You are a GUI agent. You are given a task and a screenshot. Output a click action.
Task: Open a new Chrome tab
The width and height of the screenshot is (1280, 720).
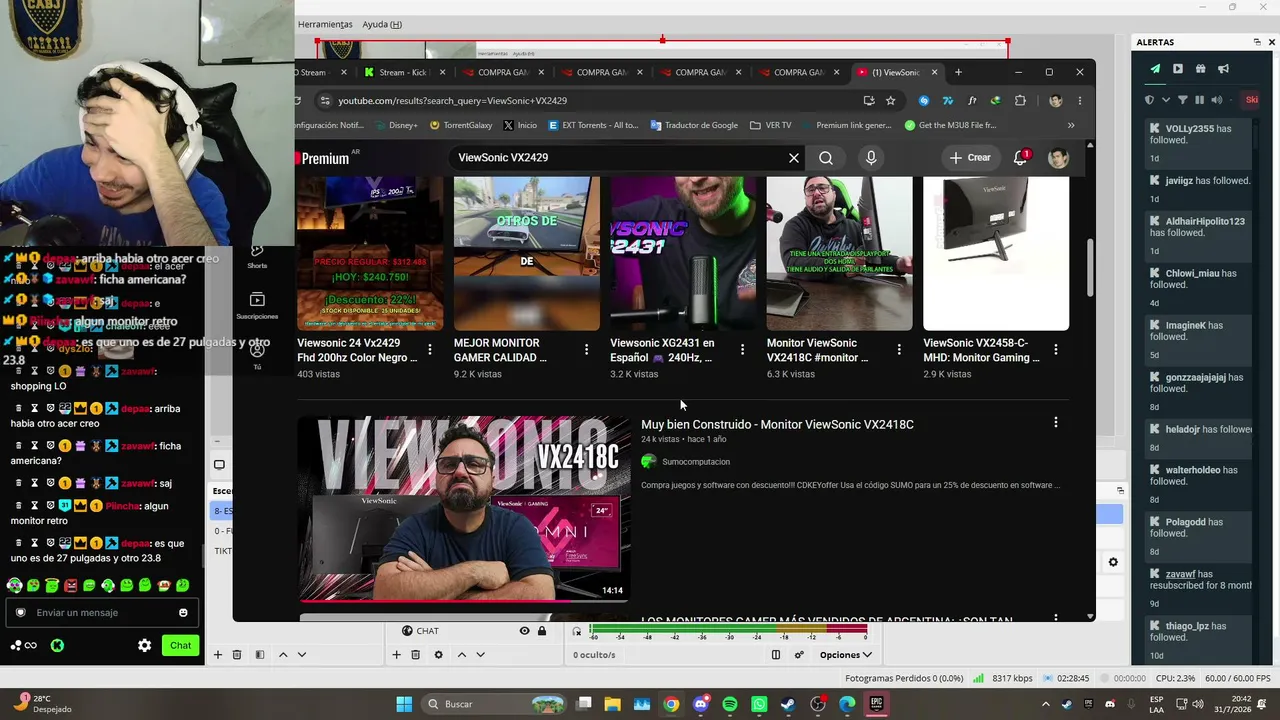(x=958, y=72)
